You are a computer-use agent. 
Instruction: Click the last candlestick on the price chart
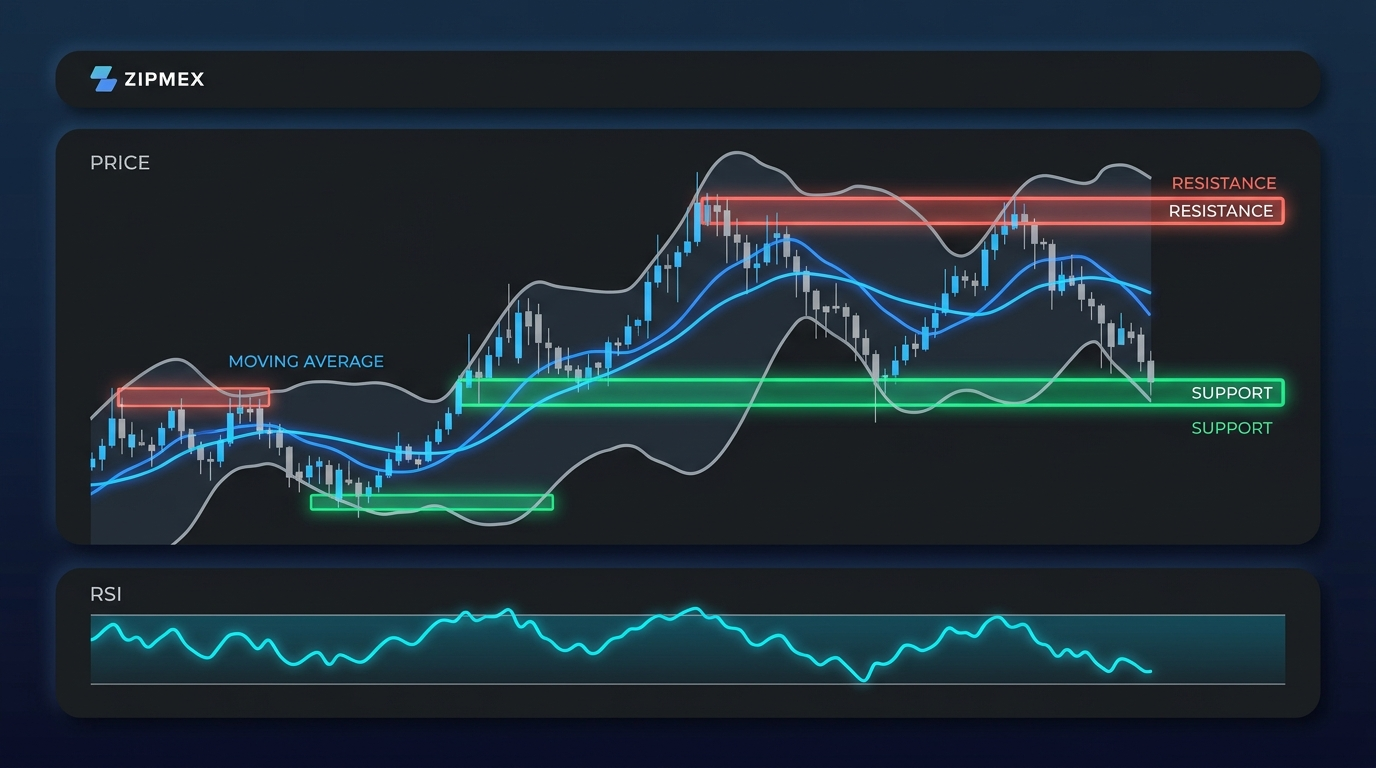click(x=1151, y=371)
